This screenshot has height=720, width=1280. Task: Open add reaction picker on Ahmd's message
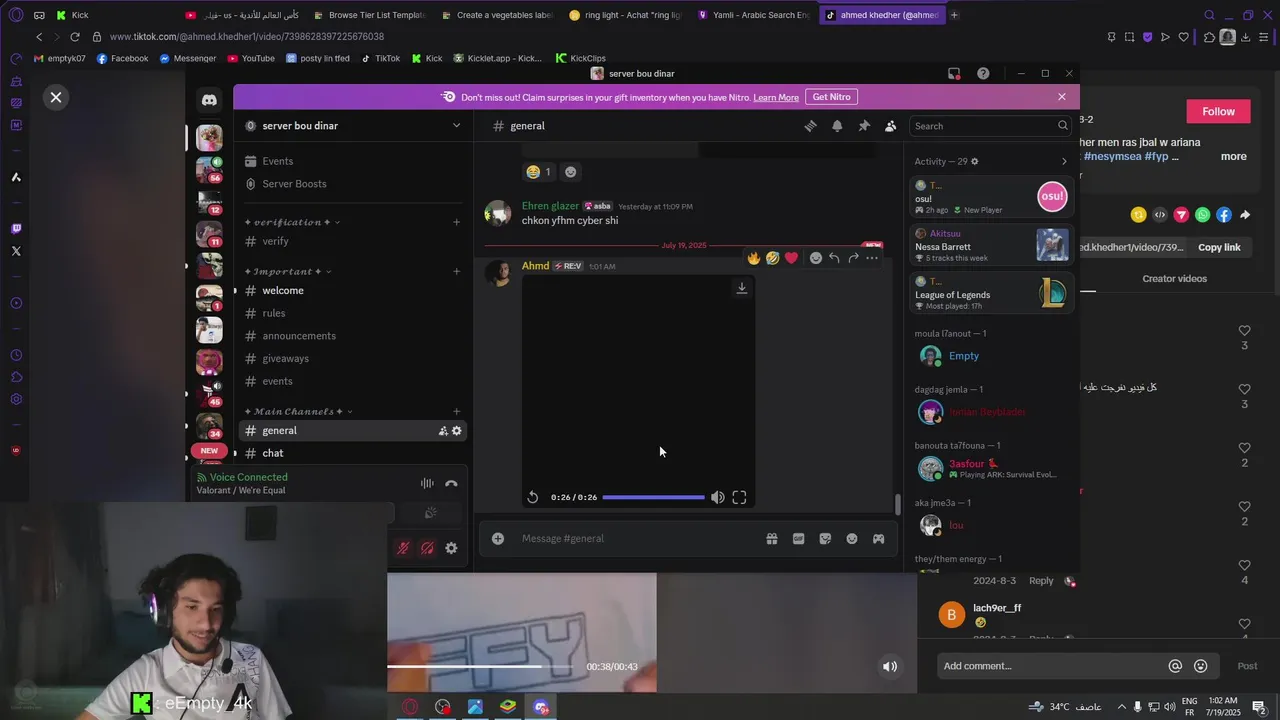point(815,258)
